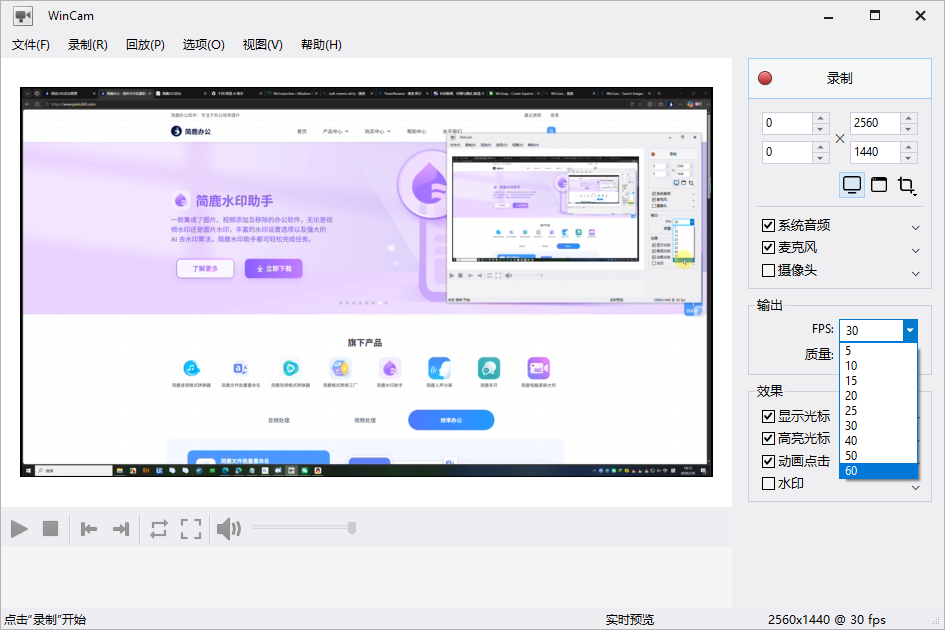Click the X offset field showing 0
The height and width of the screenshot is (630, 945).
pyautogui.click(x=787, y=123)
